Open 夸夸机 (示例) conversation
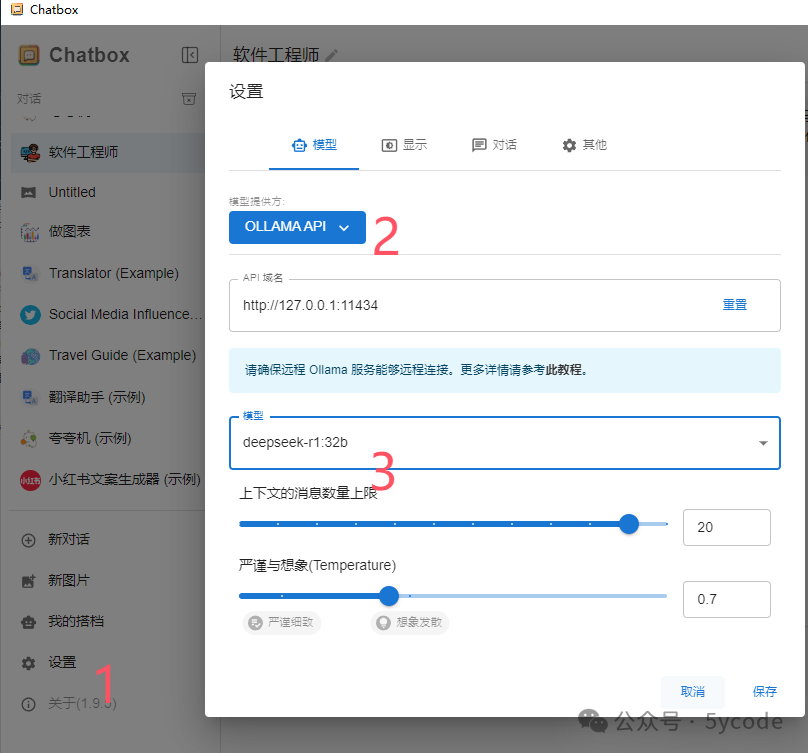 107,438
